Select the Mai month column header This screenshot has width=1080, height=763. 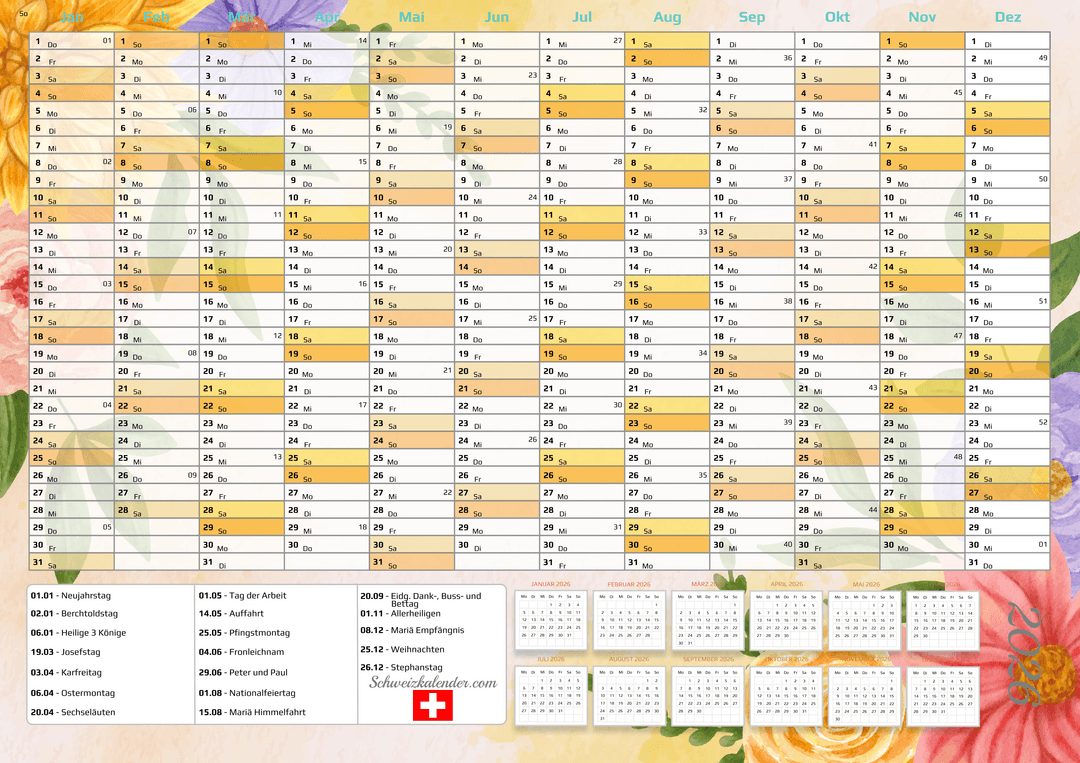(411, 17)
